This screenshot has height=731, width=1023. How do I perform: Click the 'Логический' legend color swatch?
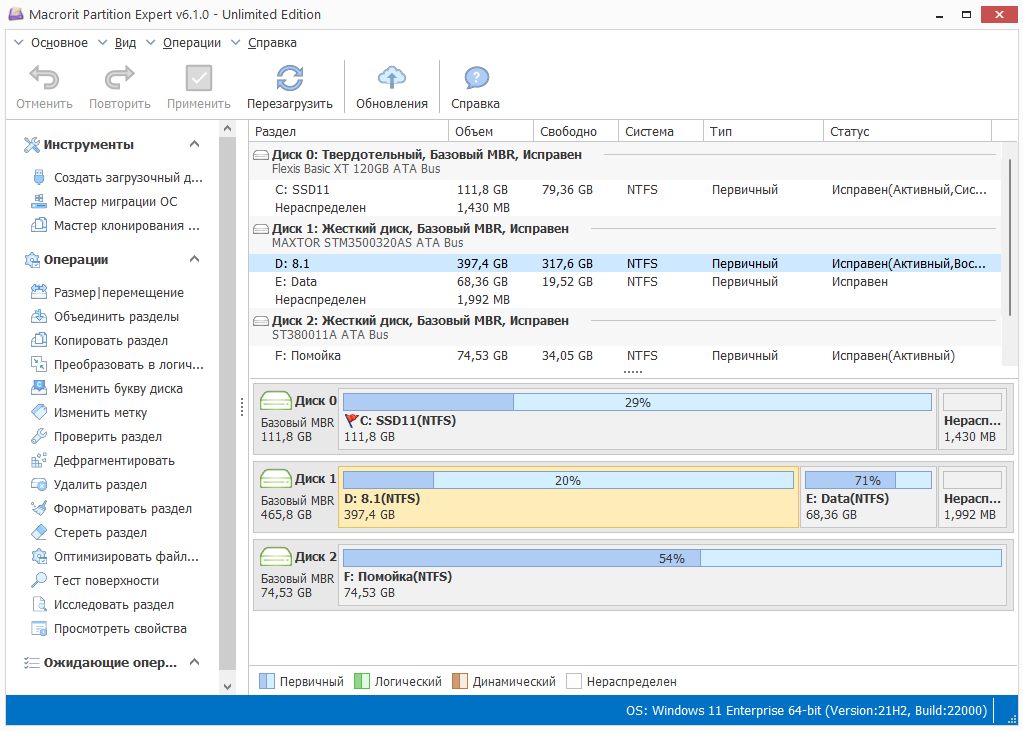(361, 681)
